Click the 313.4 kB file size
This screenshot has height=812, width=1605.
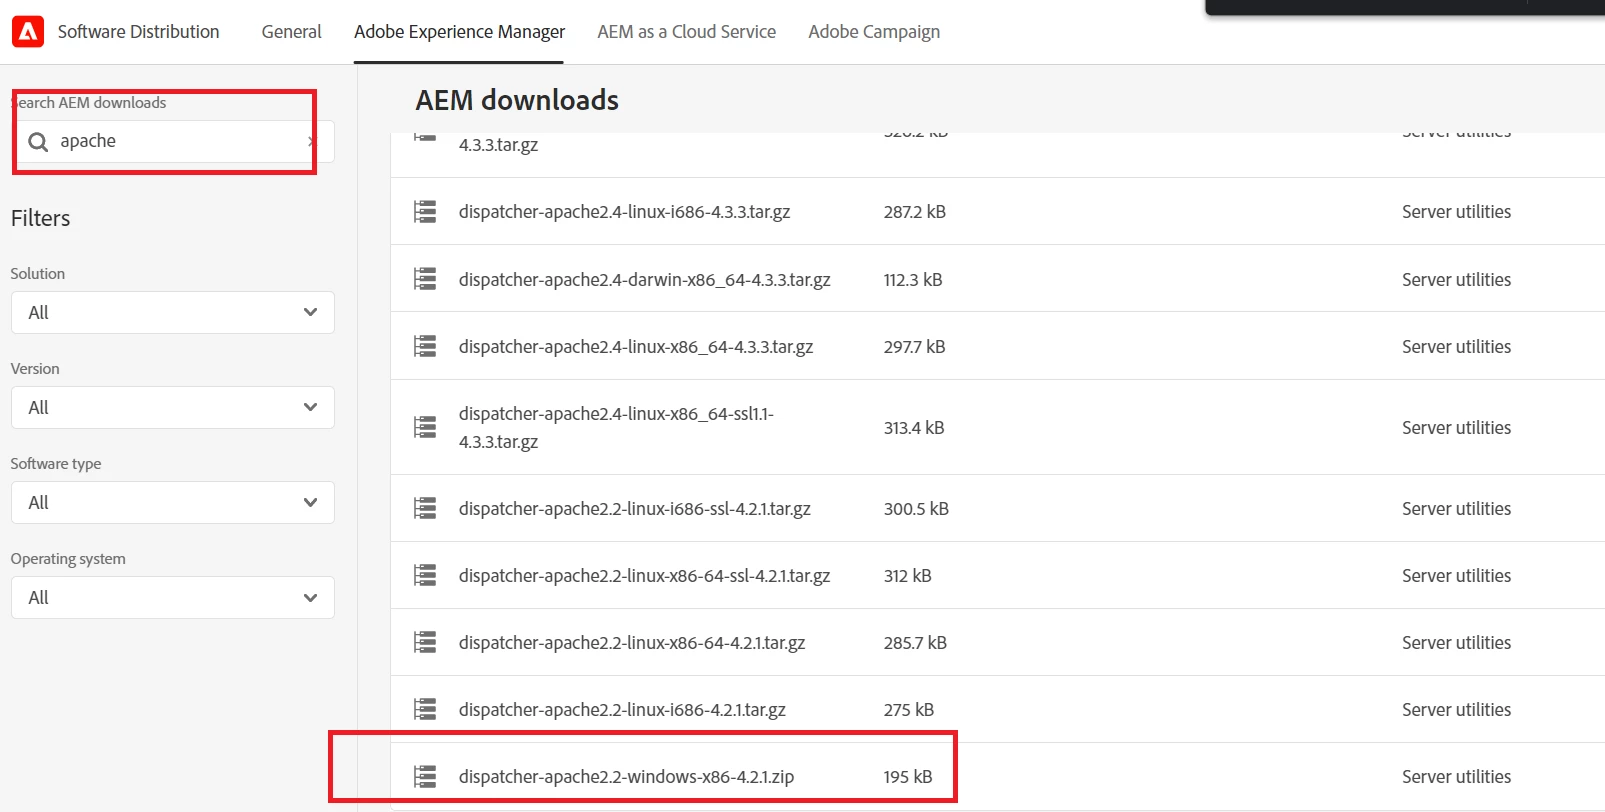(x=914, y=427)
